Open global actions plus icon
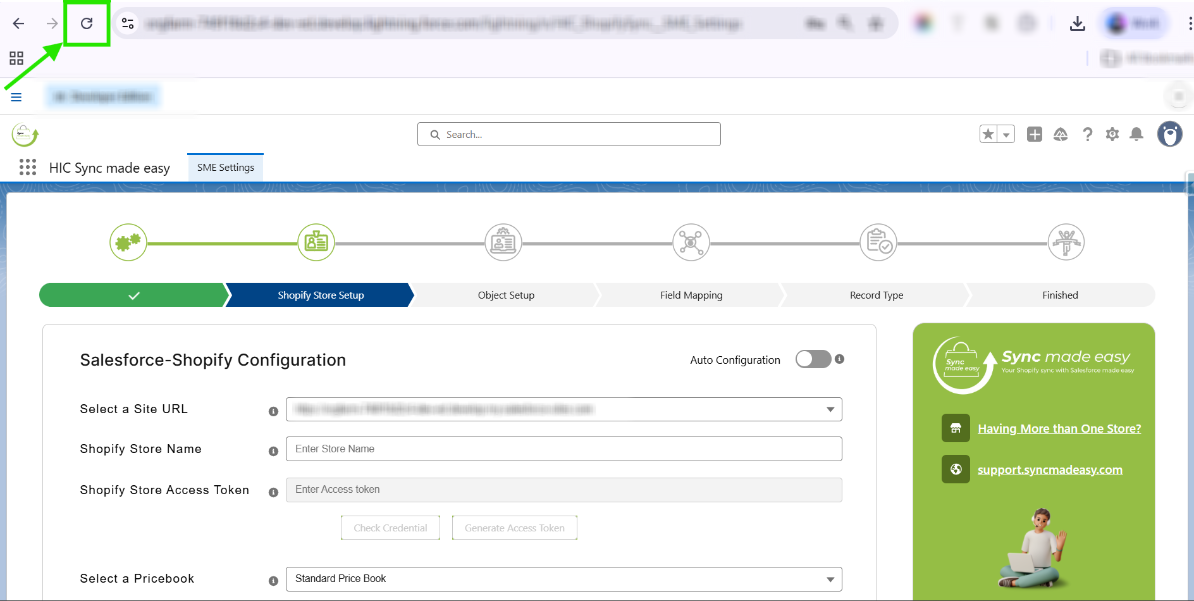Screen dimensions: 1194x601 (1034, 134)
